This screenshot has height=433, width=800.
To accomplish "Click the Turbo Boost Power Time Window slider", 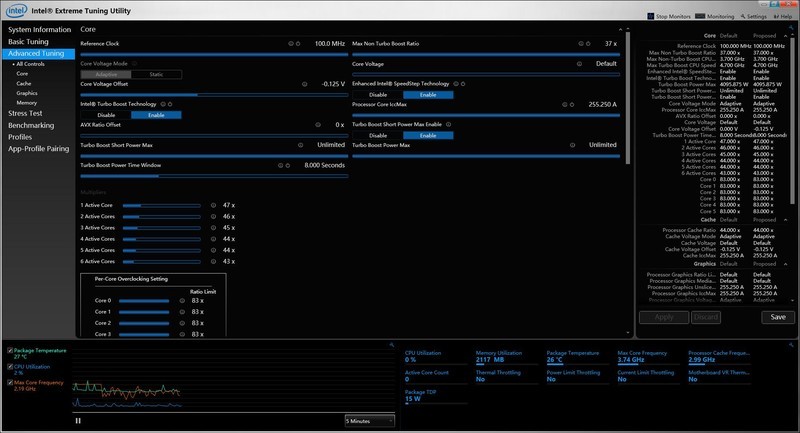I will pos(214,176).
